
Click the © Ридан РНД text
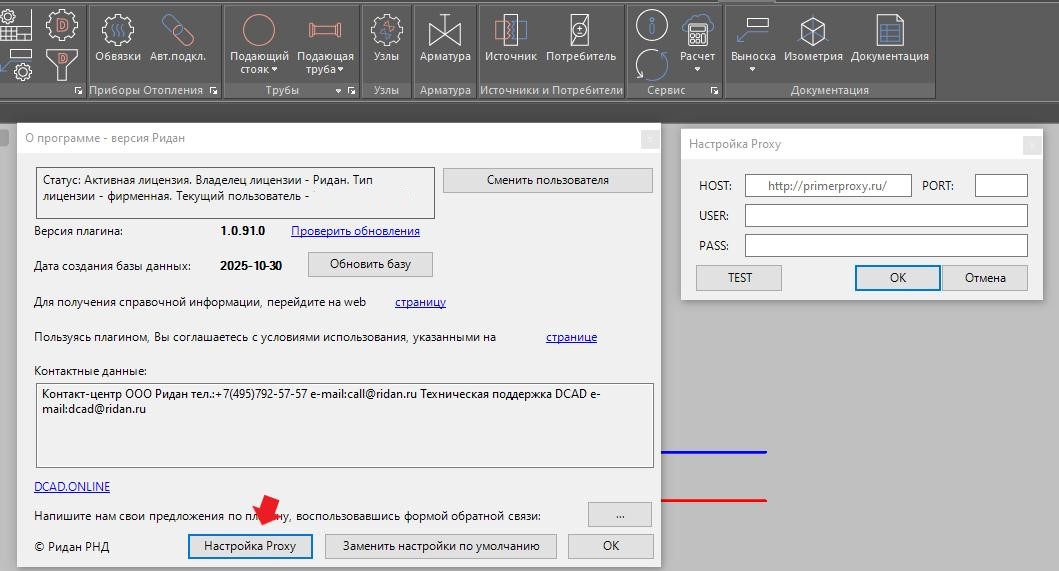pyautogui.click(x=72, y=547)
